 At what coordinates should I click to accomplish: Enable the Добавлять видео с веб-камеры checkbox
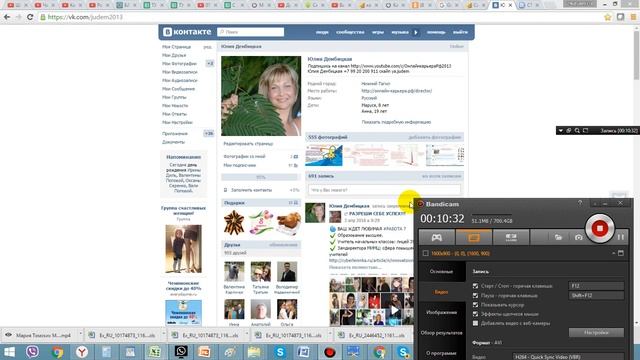(x=475, y=323)
